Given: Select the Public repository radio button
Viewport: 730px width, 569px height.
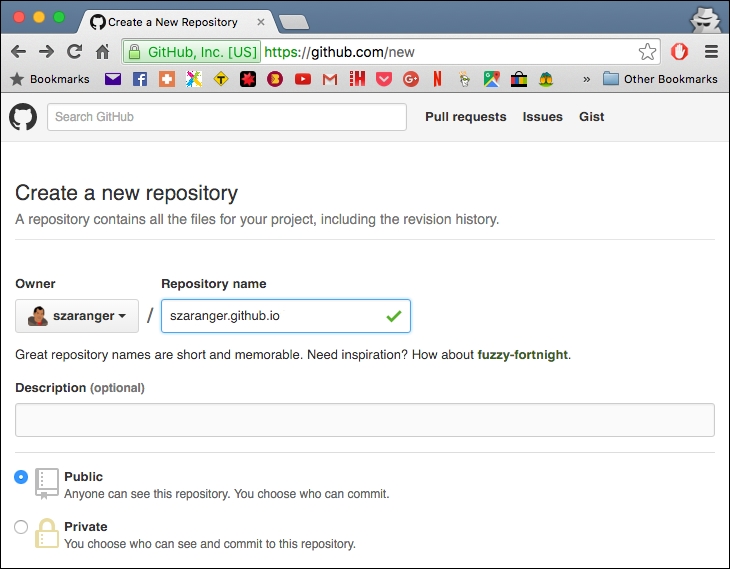Looking at the screenshot, I should [21, 477].
